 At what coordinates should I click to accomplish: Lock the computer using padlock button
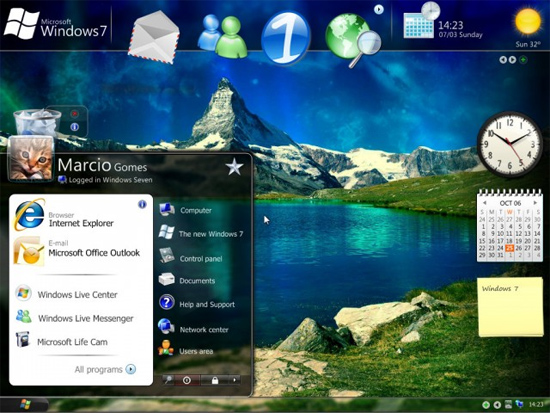tap(215, 380)
